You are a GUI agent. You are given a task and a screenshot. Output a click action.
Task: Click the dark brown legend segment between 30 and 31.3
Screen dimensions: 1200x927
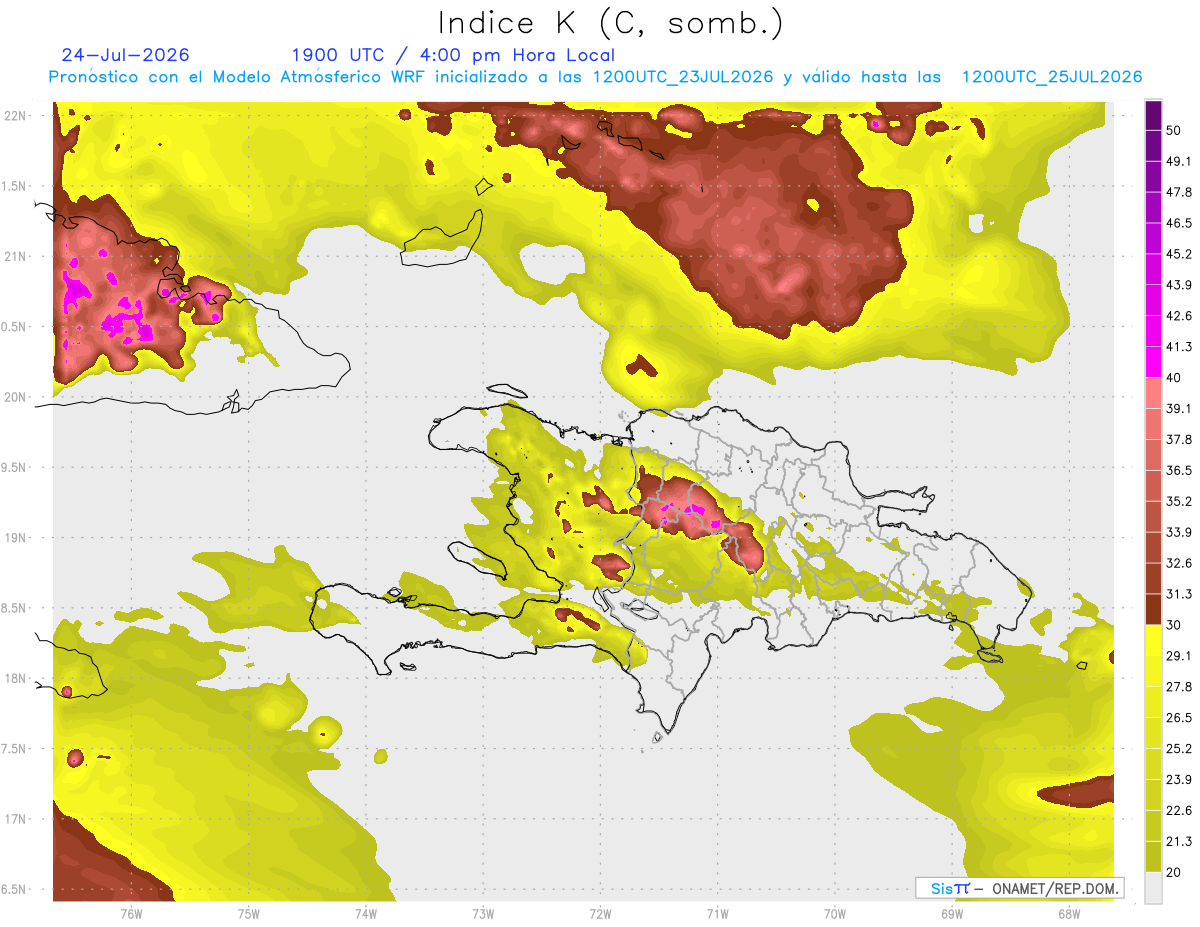(1154, 609)
